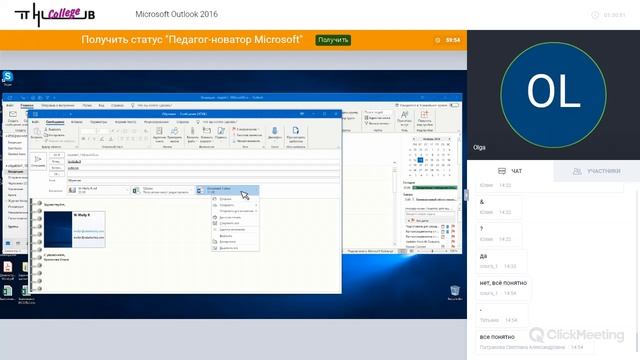Open the УЧАСТНИКИ tab
The height and width of the screenshot is (360, 640).
(597, 171)
